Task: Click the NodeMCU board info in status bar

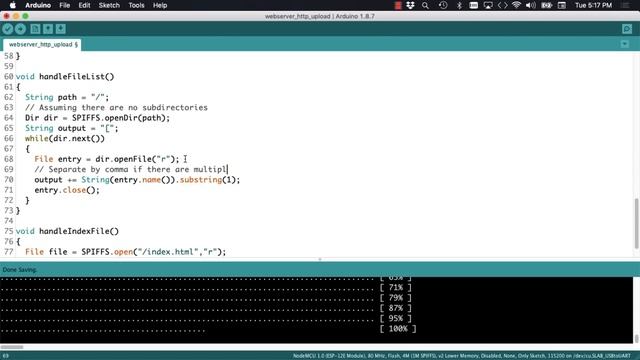Action: 462,356
